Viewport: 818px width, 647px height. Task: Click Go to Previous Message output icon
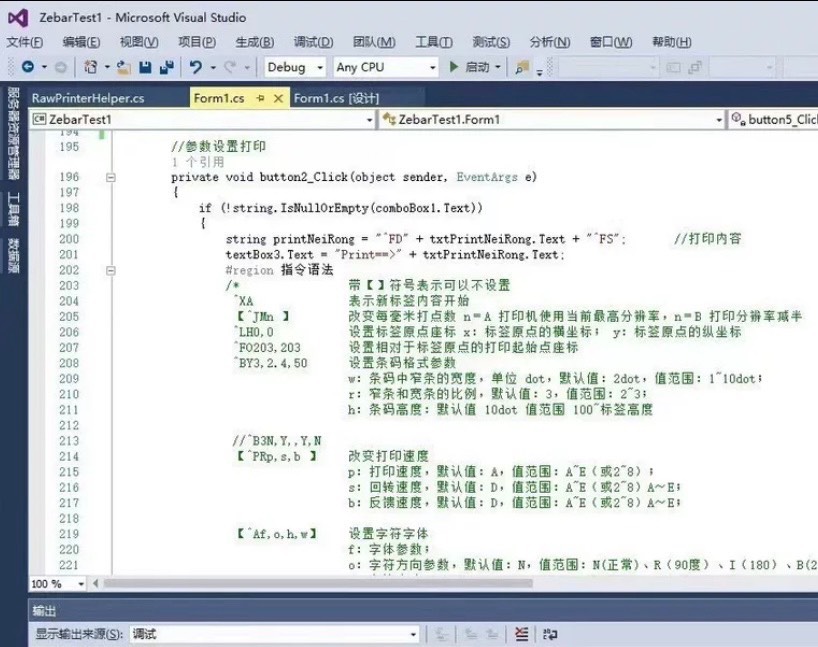(x=471, y=634)
